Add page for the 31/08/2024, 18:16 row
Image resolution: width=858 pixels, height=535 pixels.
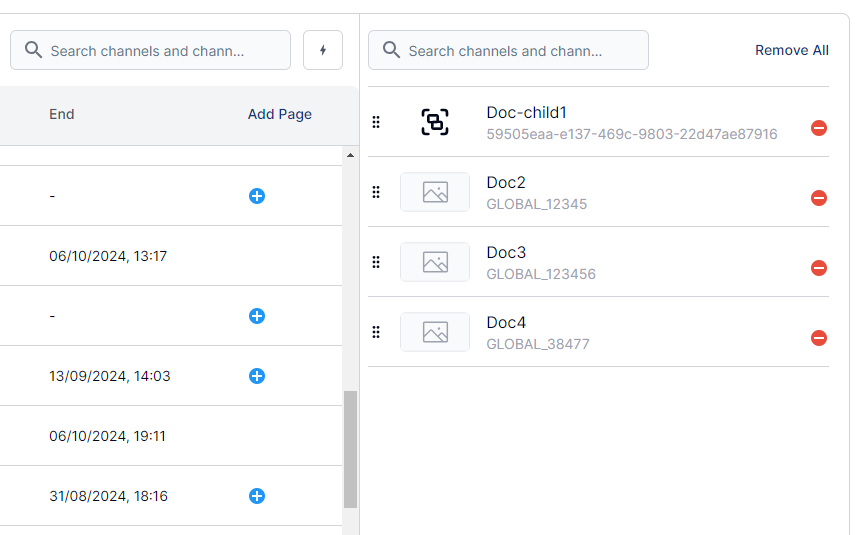coord(257,496)
